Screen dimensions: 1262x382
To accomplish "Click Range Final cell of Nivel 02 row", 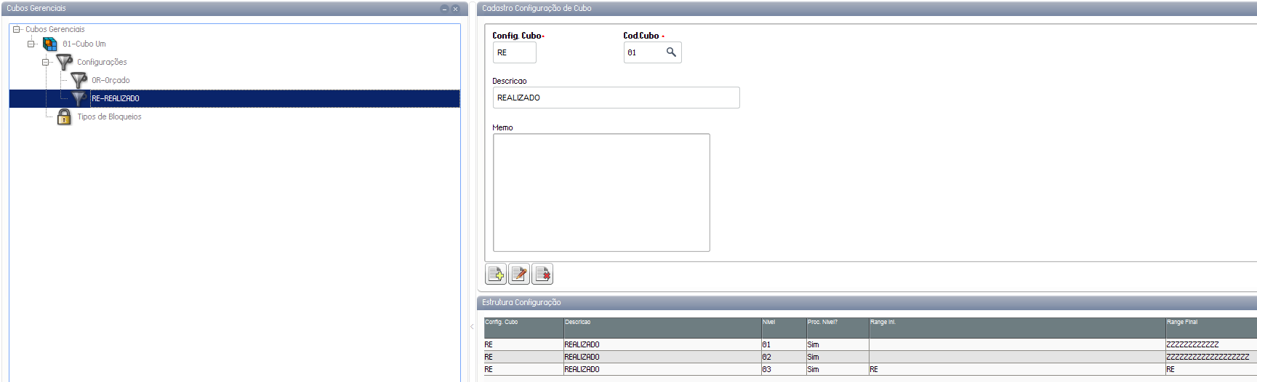I will tap(1210, 356).
